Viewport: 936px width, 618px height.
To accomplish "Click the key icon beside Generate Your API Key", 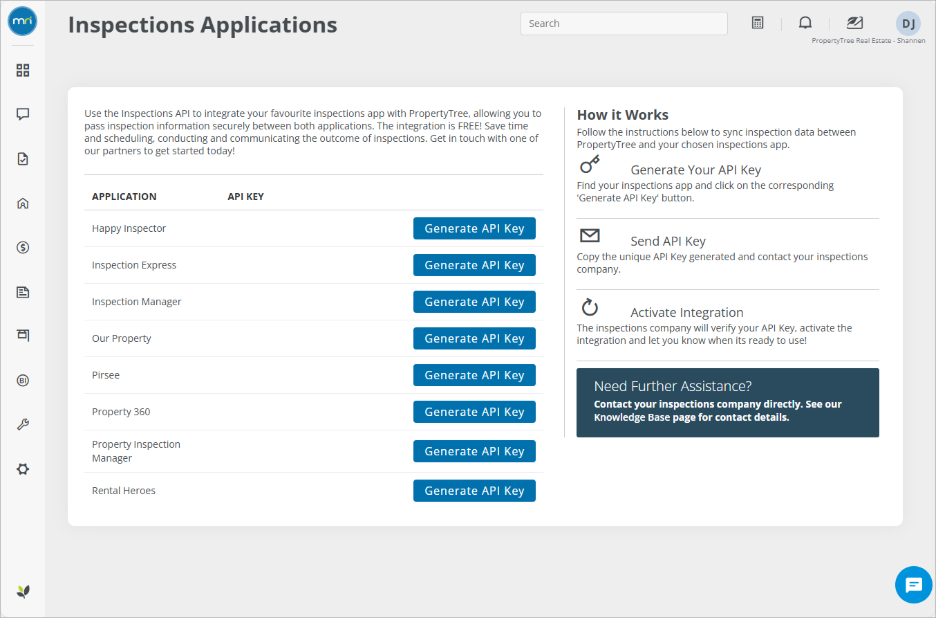I will point(590,164).
